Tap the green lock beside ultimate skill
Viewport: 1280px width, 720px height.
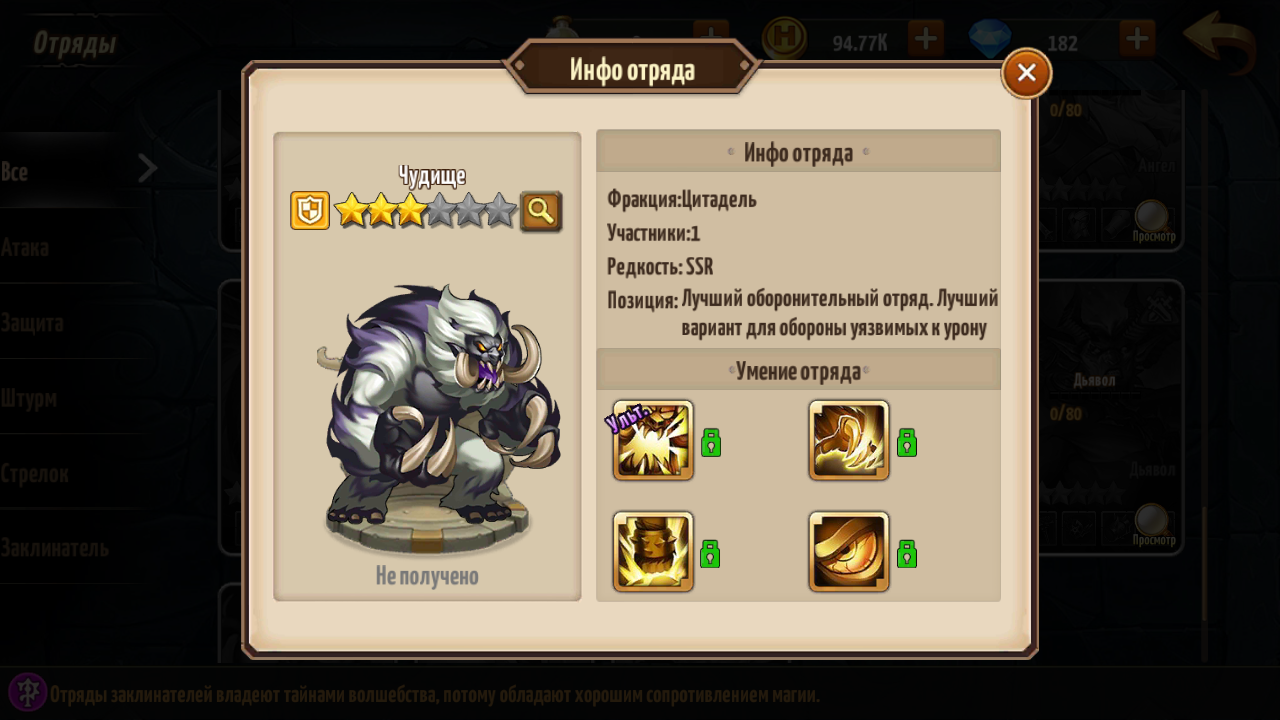pyautogui.click(x=711, y=442)
